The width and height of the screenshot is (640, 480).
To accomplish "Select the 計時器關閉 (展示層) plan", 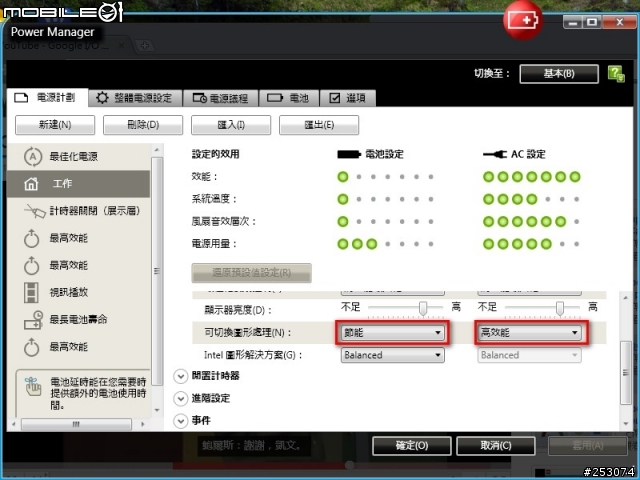I will [x=78, y=211].
